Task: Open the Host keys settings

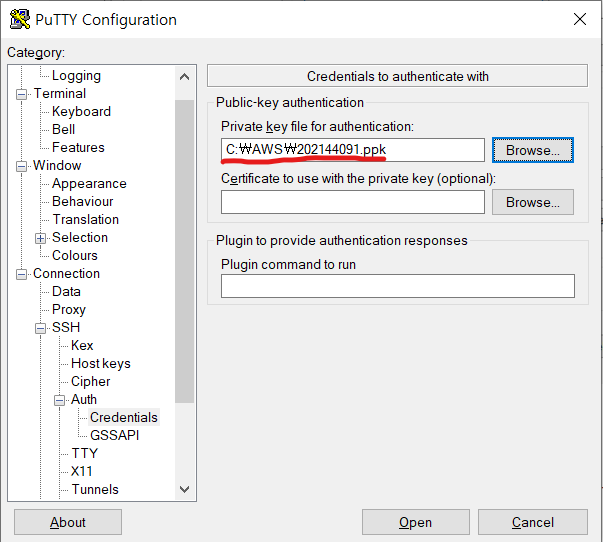Action: pos(101,364)
